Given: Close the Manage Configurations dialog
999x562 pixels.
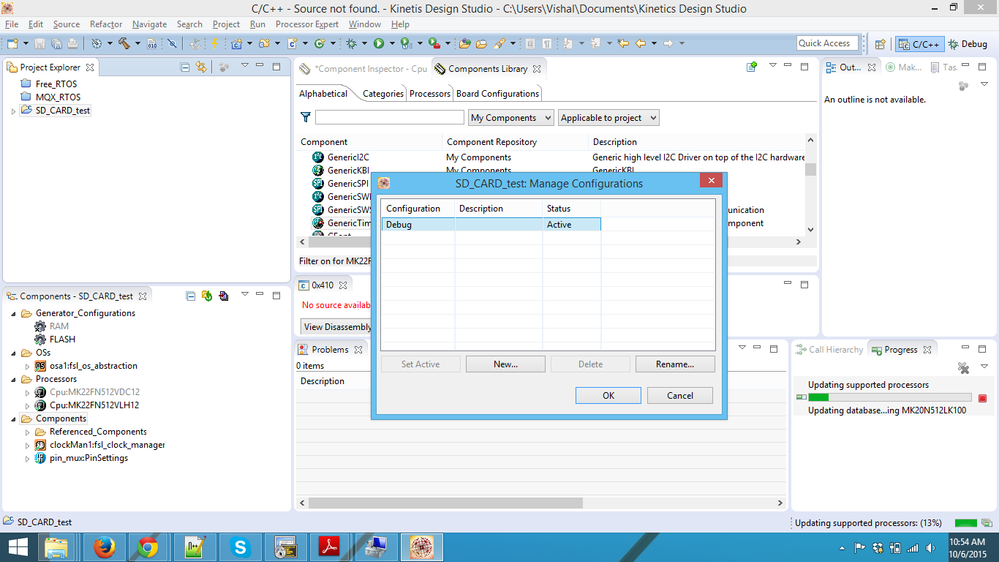Looking at the screenshot, I should pyautogui.click(x=711, y=181).
